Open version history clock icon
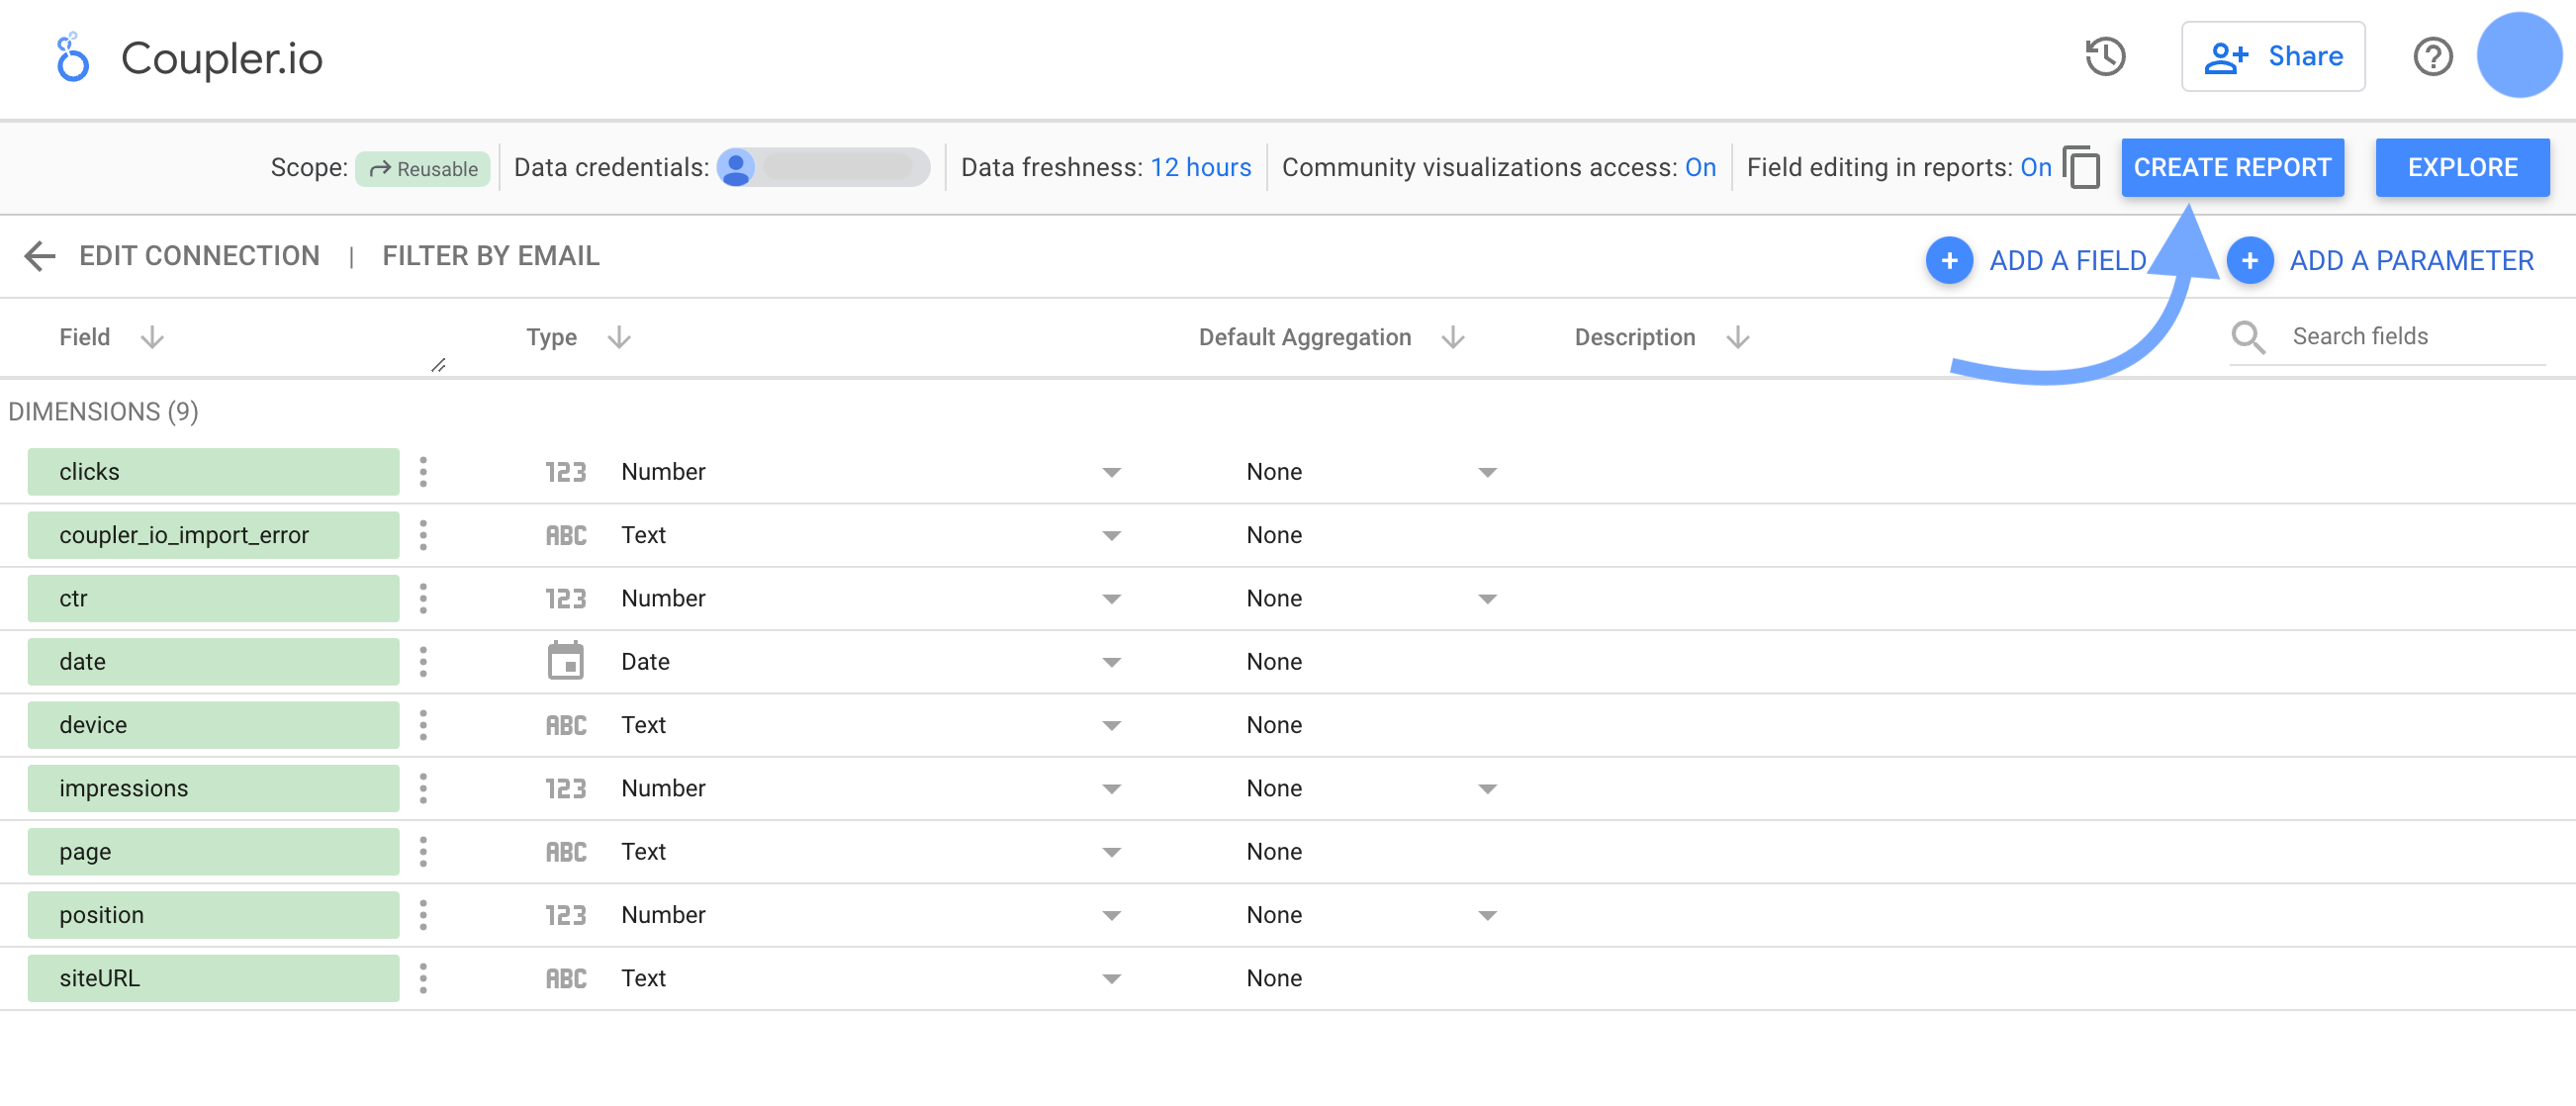This screenshot has height=1106, width=2576. click(x=2105, y=57)
